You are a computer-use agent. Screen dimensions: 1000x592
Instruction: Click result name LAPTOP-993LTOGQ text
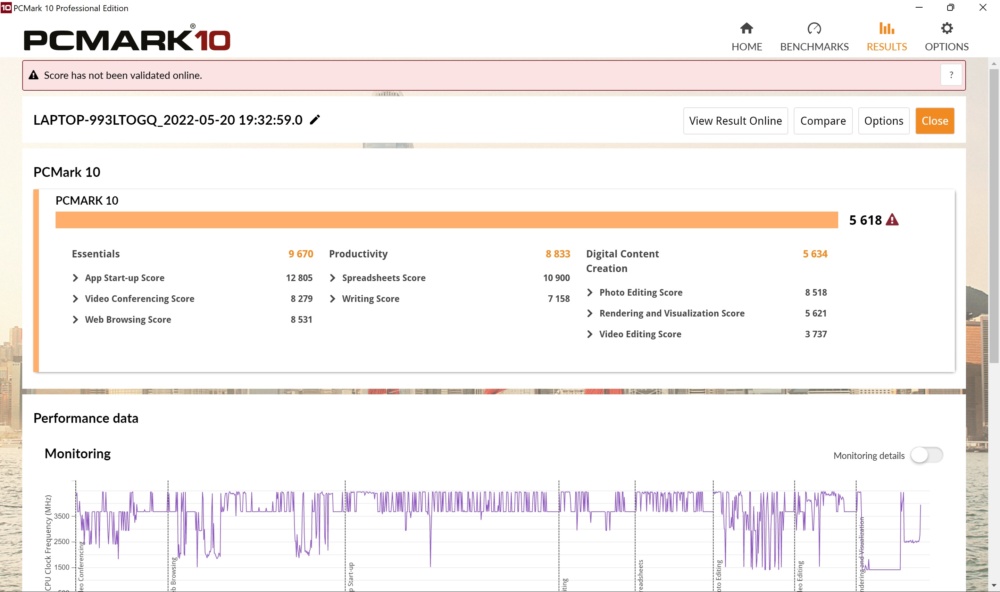click(x=168, y=120)
